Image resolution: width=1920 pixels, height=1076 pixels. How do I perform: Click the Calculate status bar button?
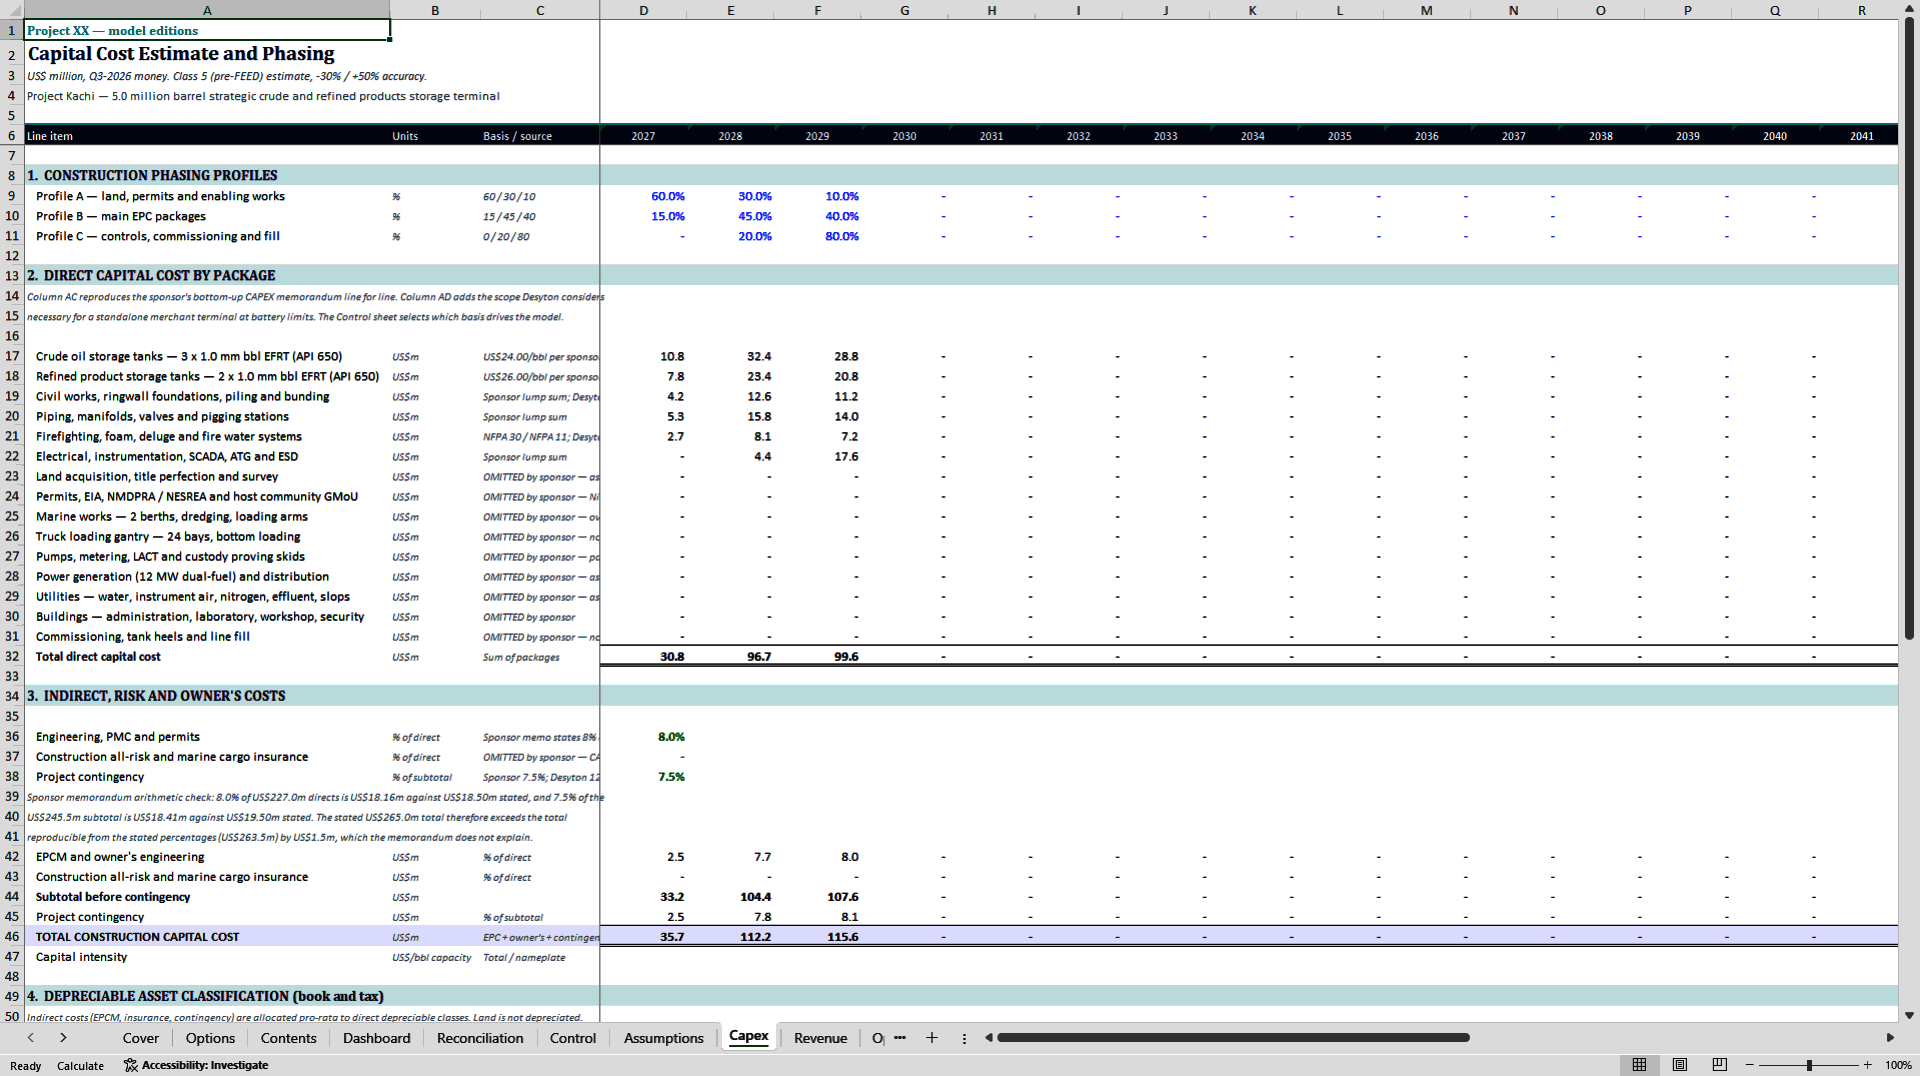(80, 1066)
